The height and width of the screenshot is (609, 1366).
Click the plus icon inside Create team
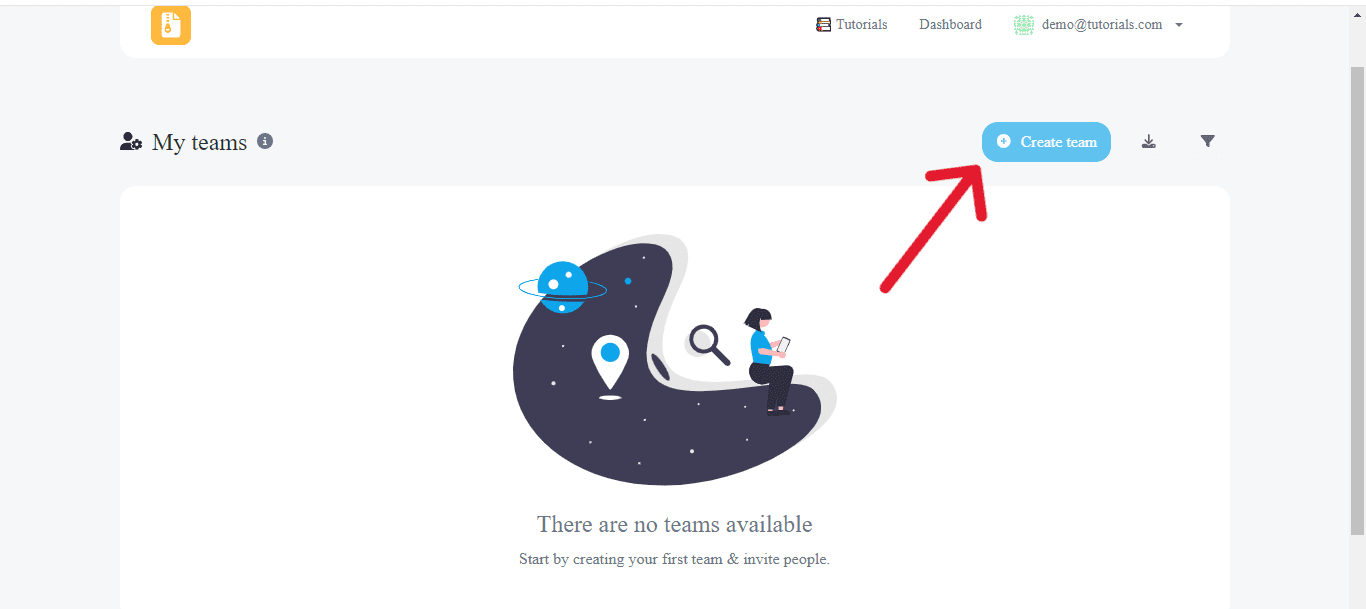click(x=1004, y=142)
